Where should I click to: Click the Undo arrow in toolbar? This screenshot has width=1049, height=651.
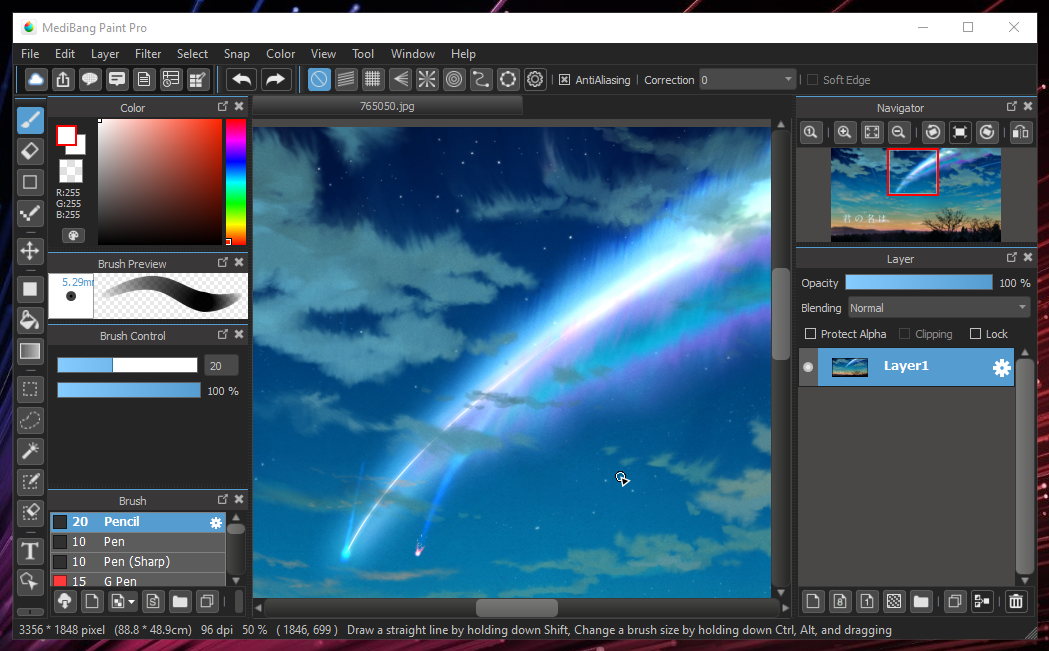tap(242, 80)
